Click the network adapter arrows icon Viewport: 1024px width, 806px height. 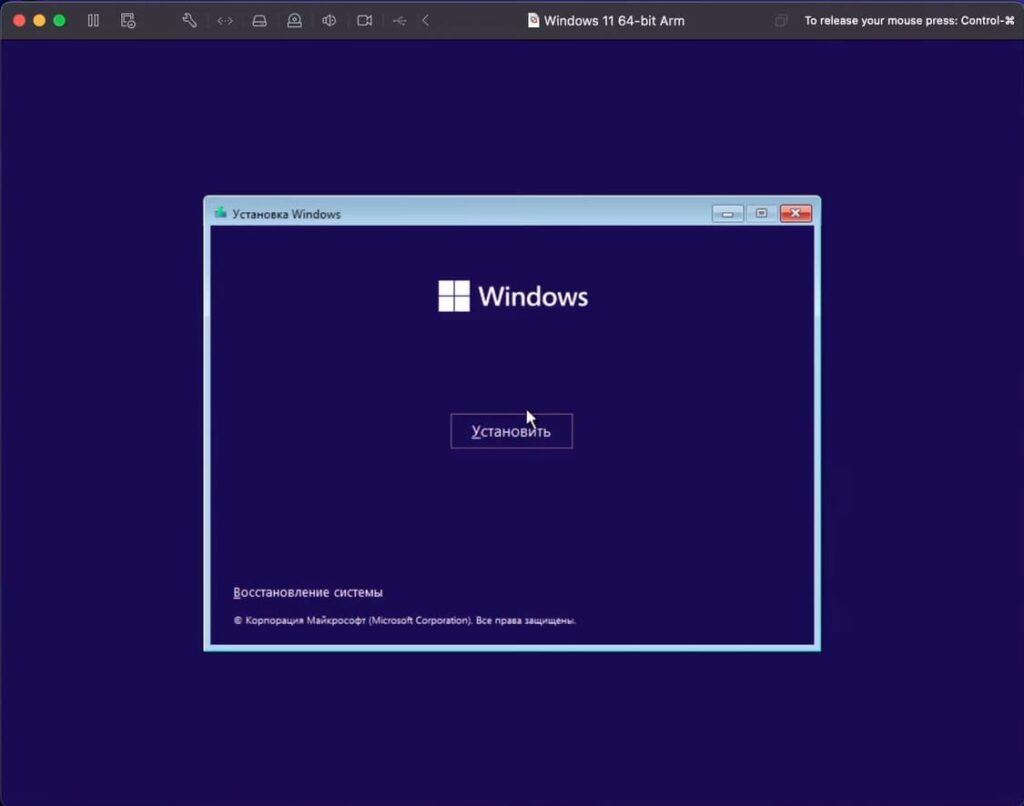point(225,20)
